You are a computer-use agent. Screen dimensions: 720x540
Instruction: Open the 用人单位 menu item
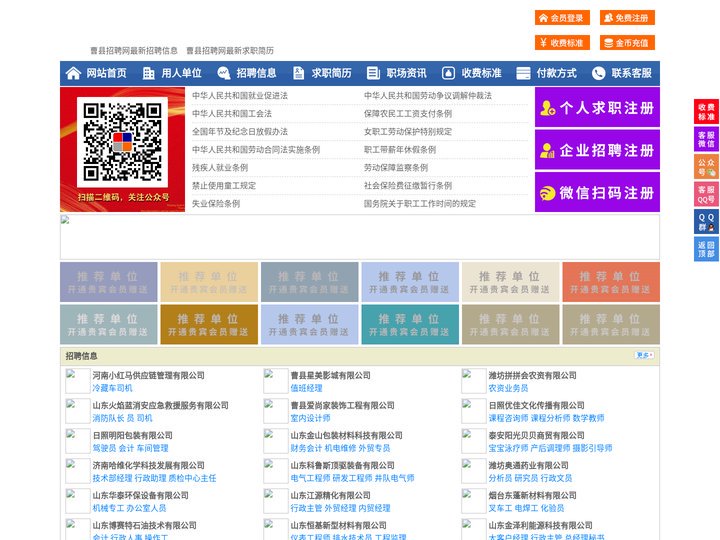pos(181,73)
